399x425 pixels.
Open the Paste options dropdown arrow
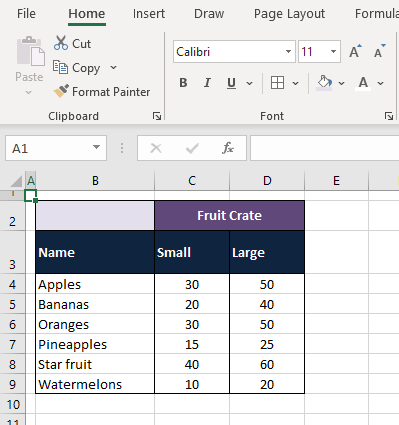(29, 92)
